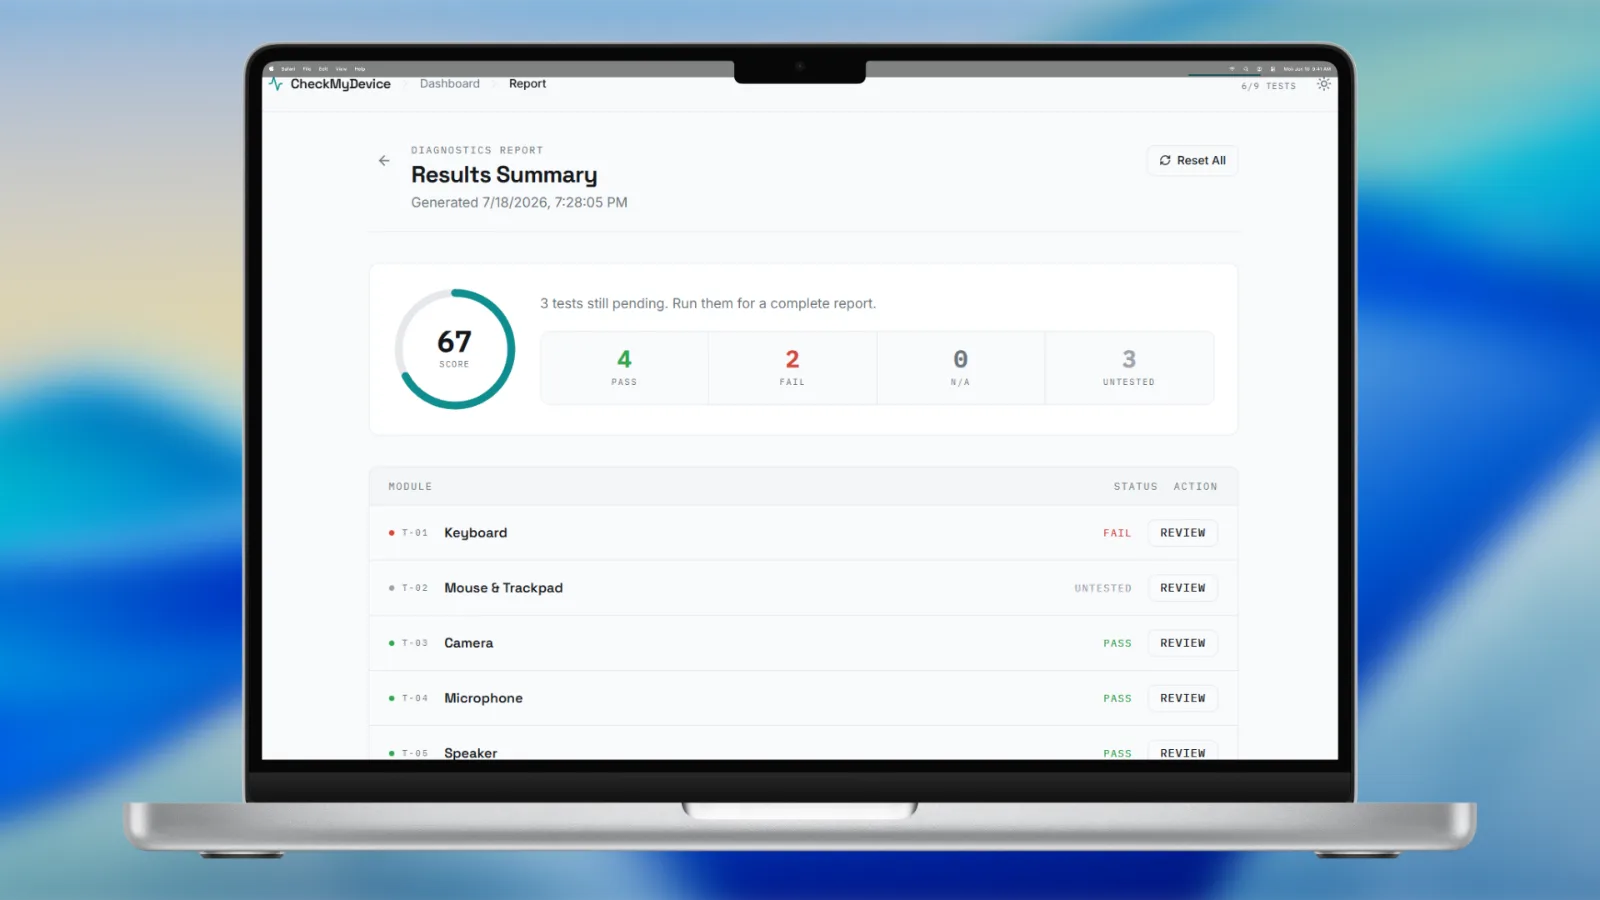Open the View menu
This screenshot has height=900, width=1600.
[x=341, y=69]
